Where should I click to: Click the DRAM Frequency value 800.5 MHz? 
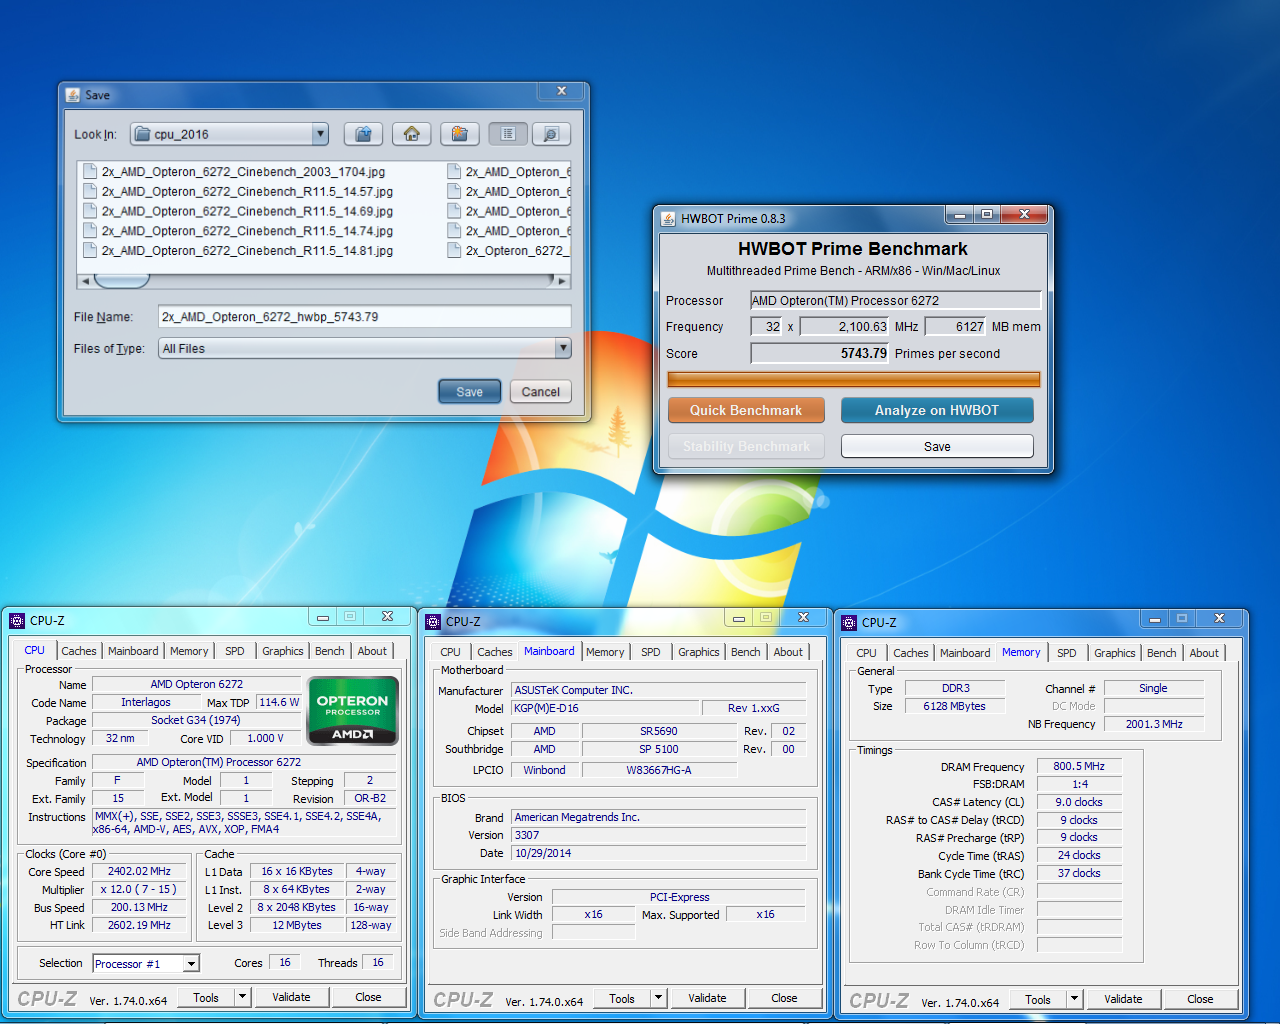click(1079, 766)
